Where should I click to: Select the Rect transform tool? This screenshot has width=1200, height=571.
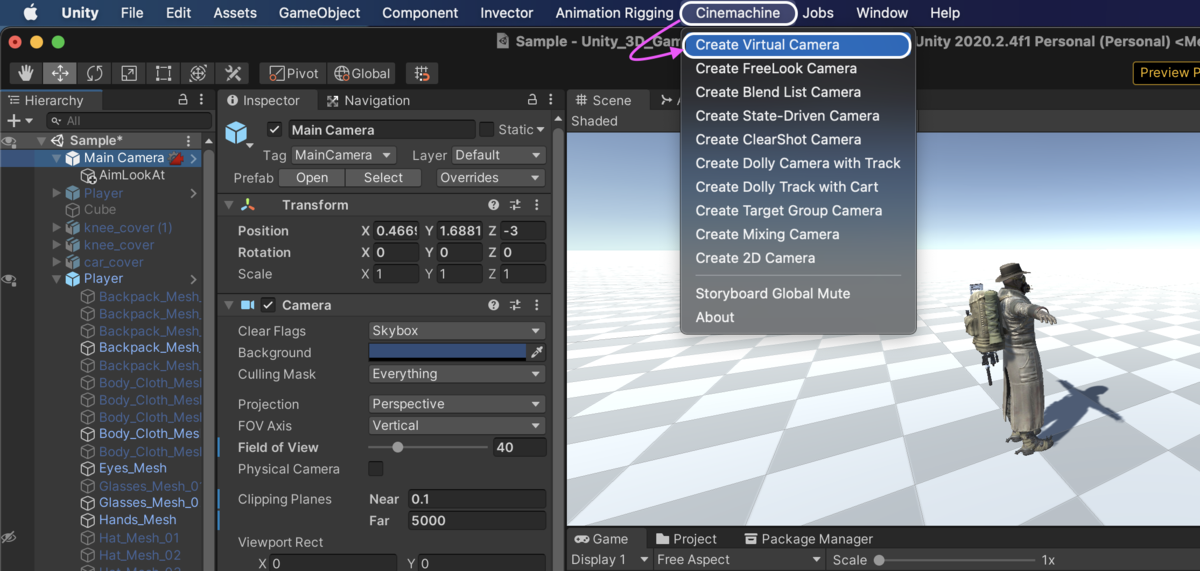point(164,73)
